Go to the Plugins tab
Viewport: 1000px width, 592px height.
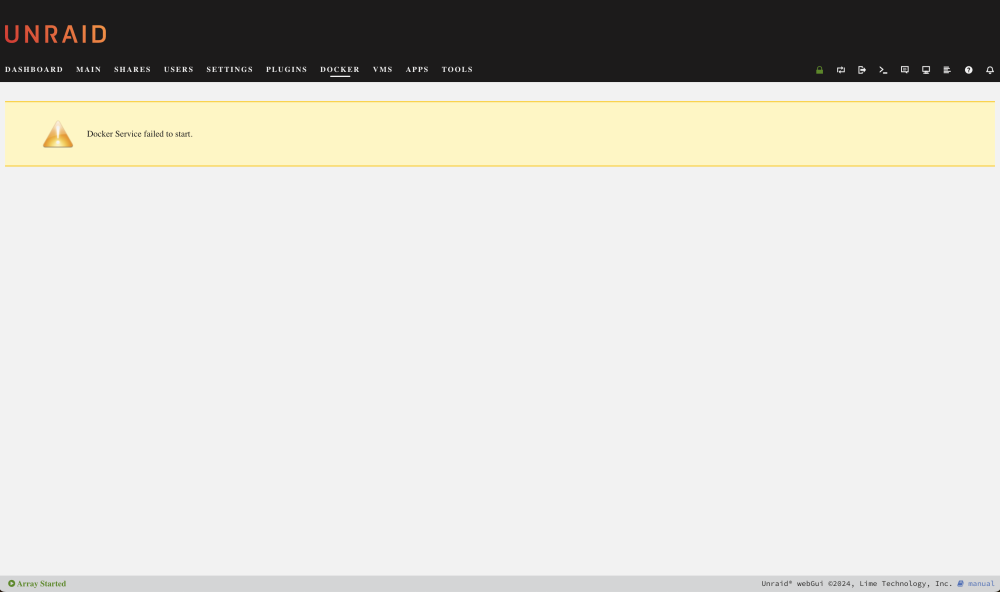point(286,70)
